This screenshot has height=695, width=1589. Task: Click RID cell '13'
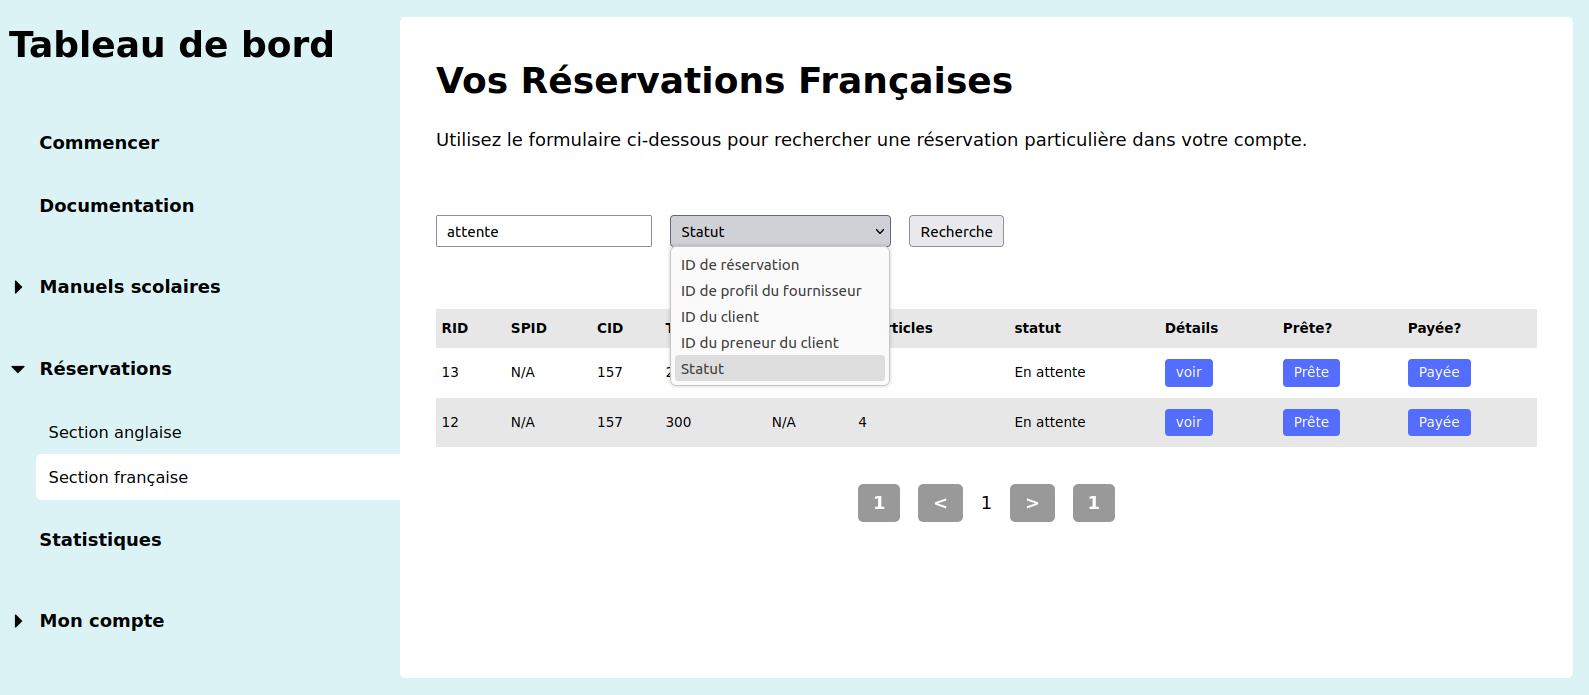click(450, 372)
